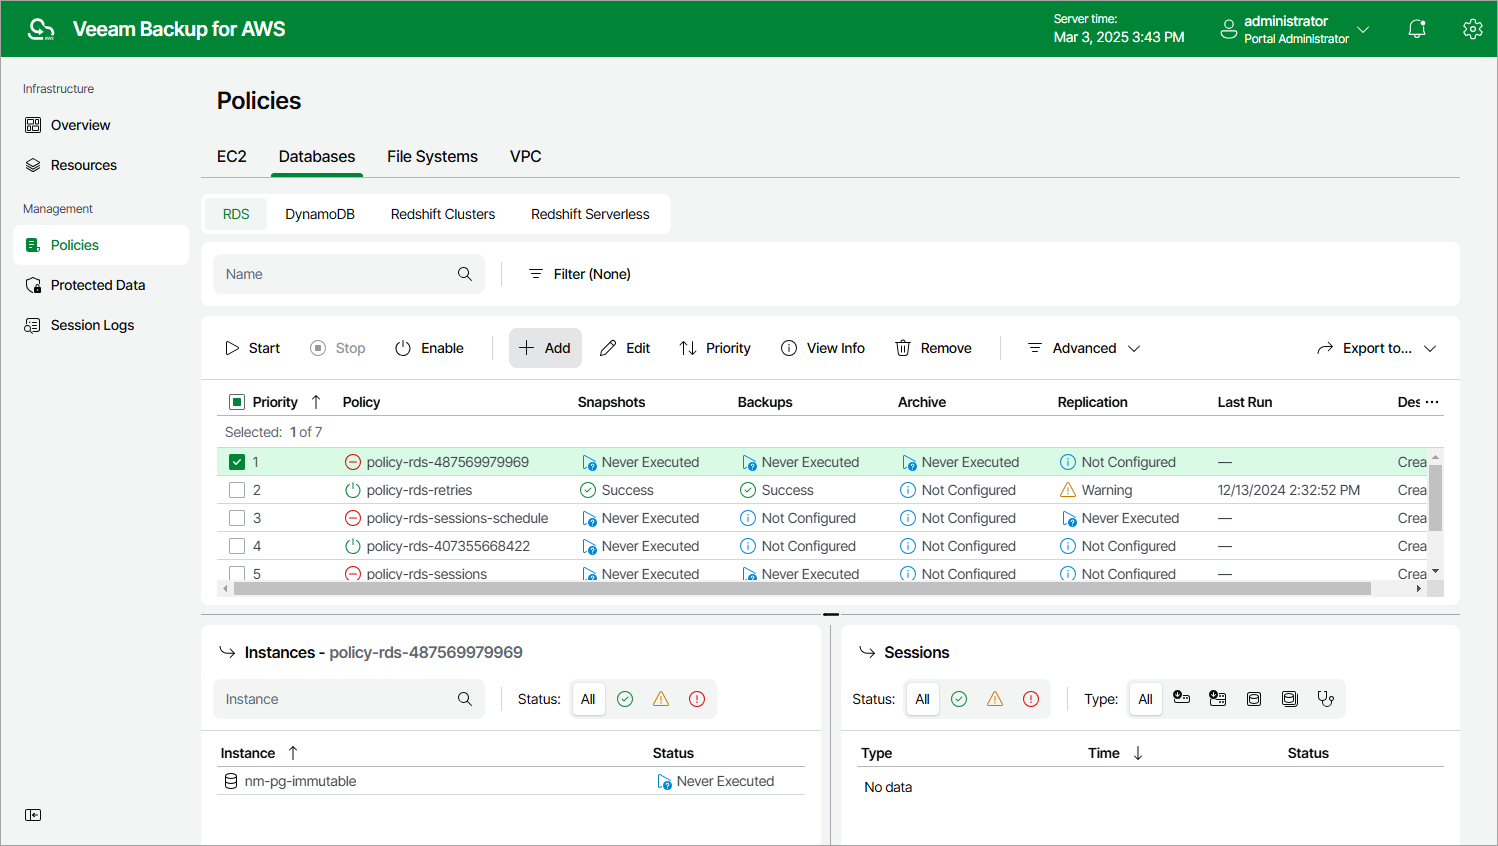The height and width of the screenshot is (846, 1498).
Task: Switch to the EC2 tab
Action: coord(232,156)
